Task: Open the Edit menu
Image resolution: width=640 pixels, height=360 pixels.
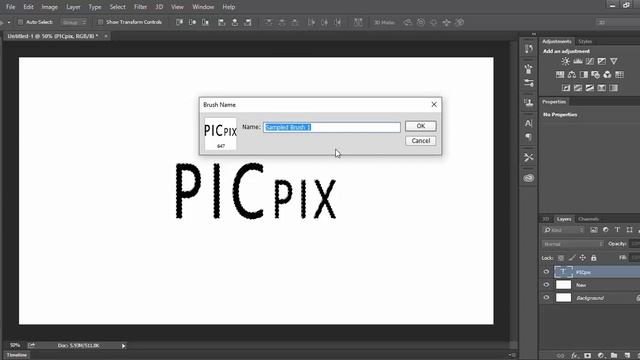Action: [28, 7]
